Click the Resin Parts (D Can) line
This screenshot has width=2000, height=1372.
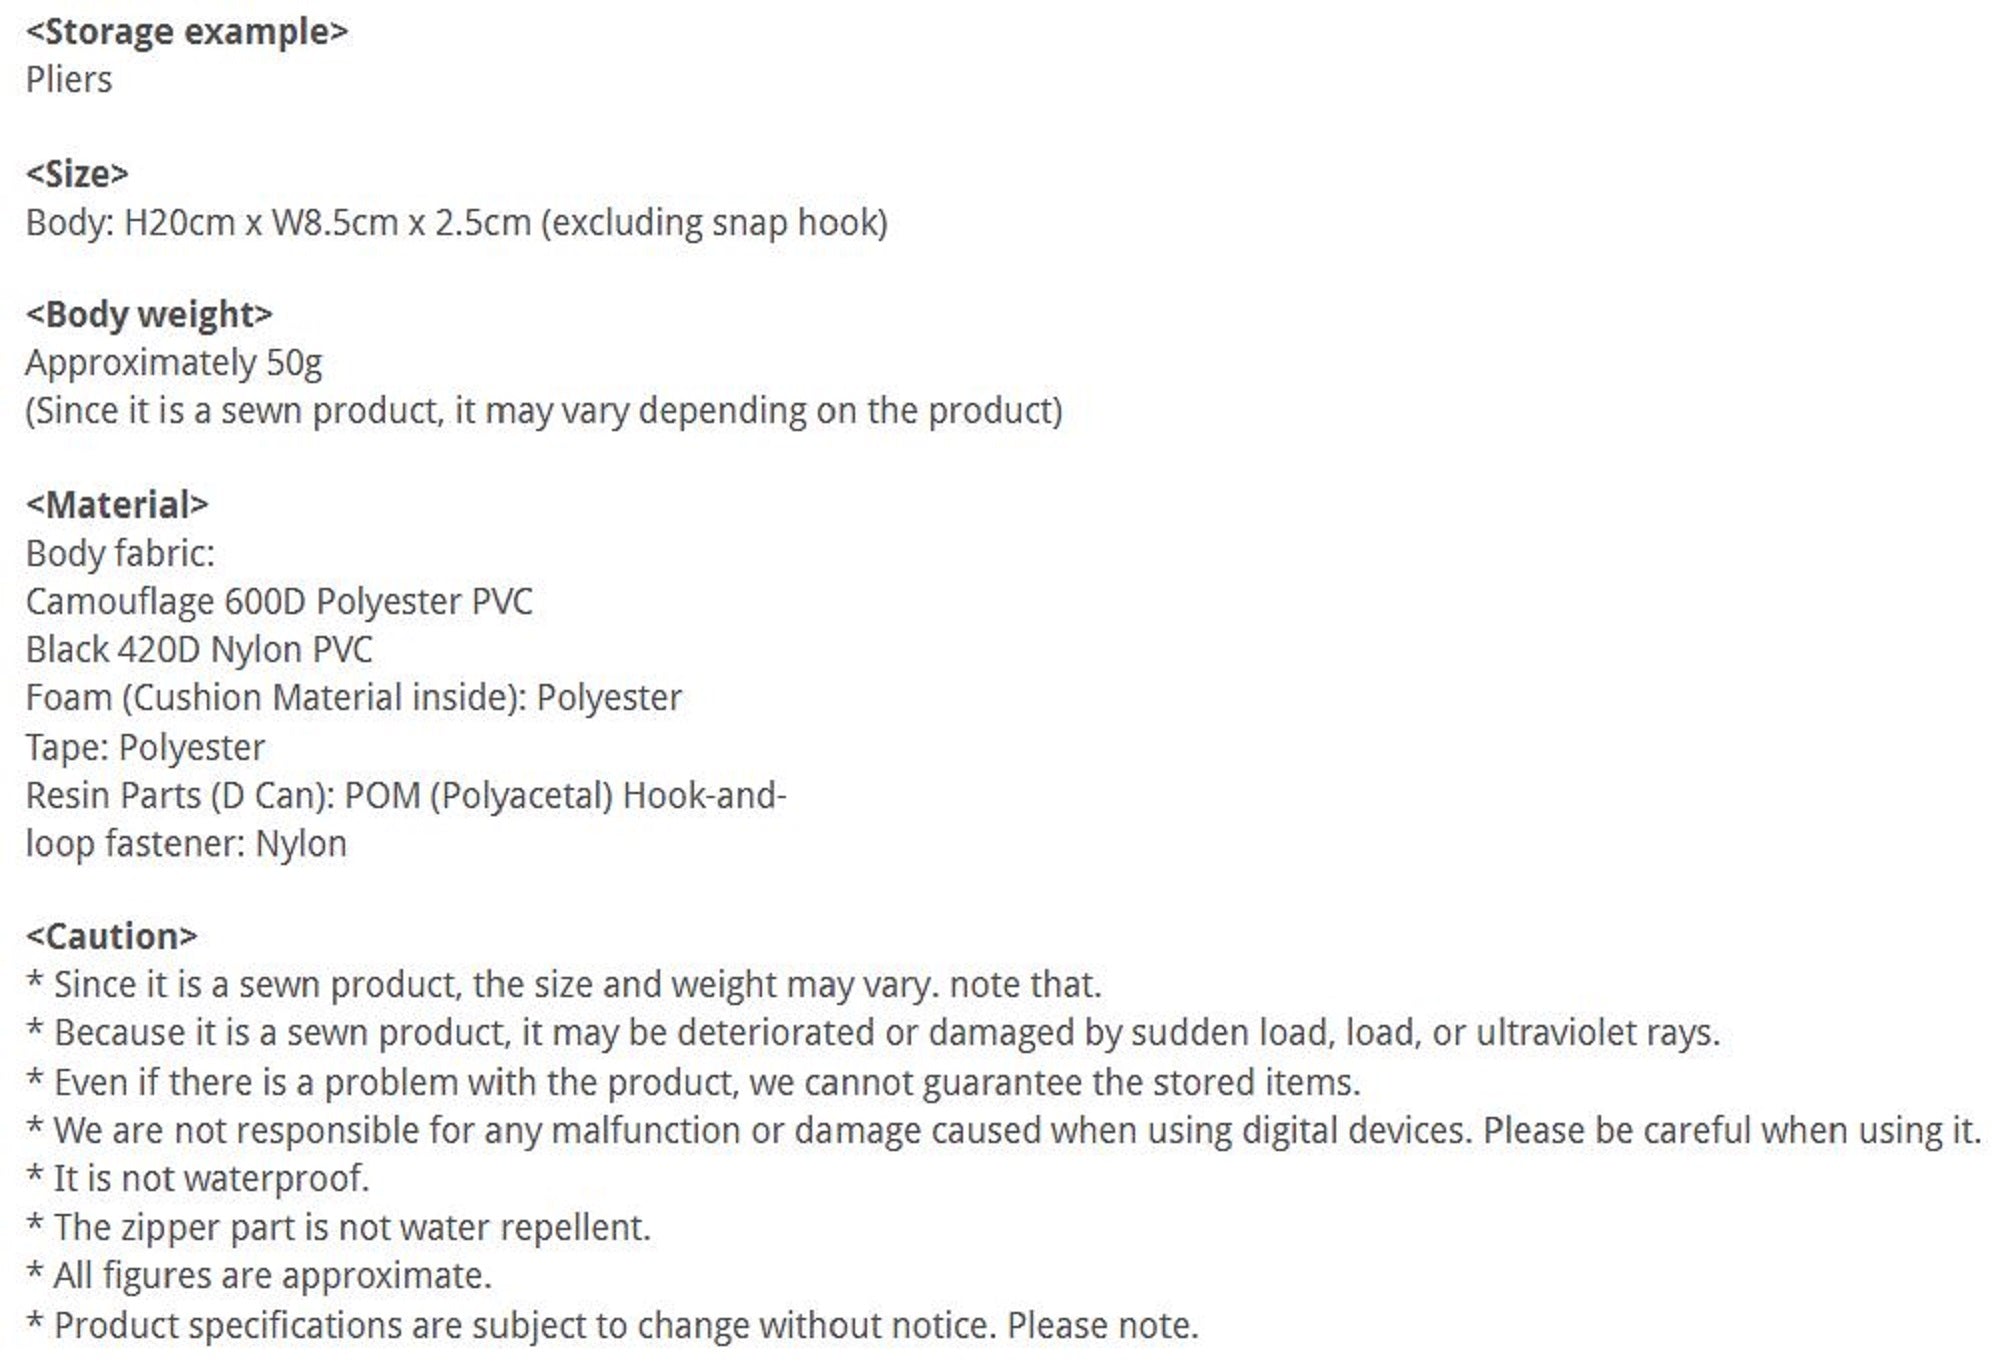pyautogui.click(x=405, y=796)
